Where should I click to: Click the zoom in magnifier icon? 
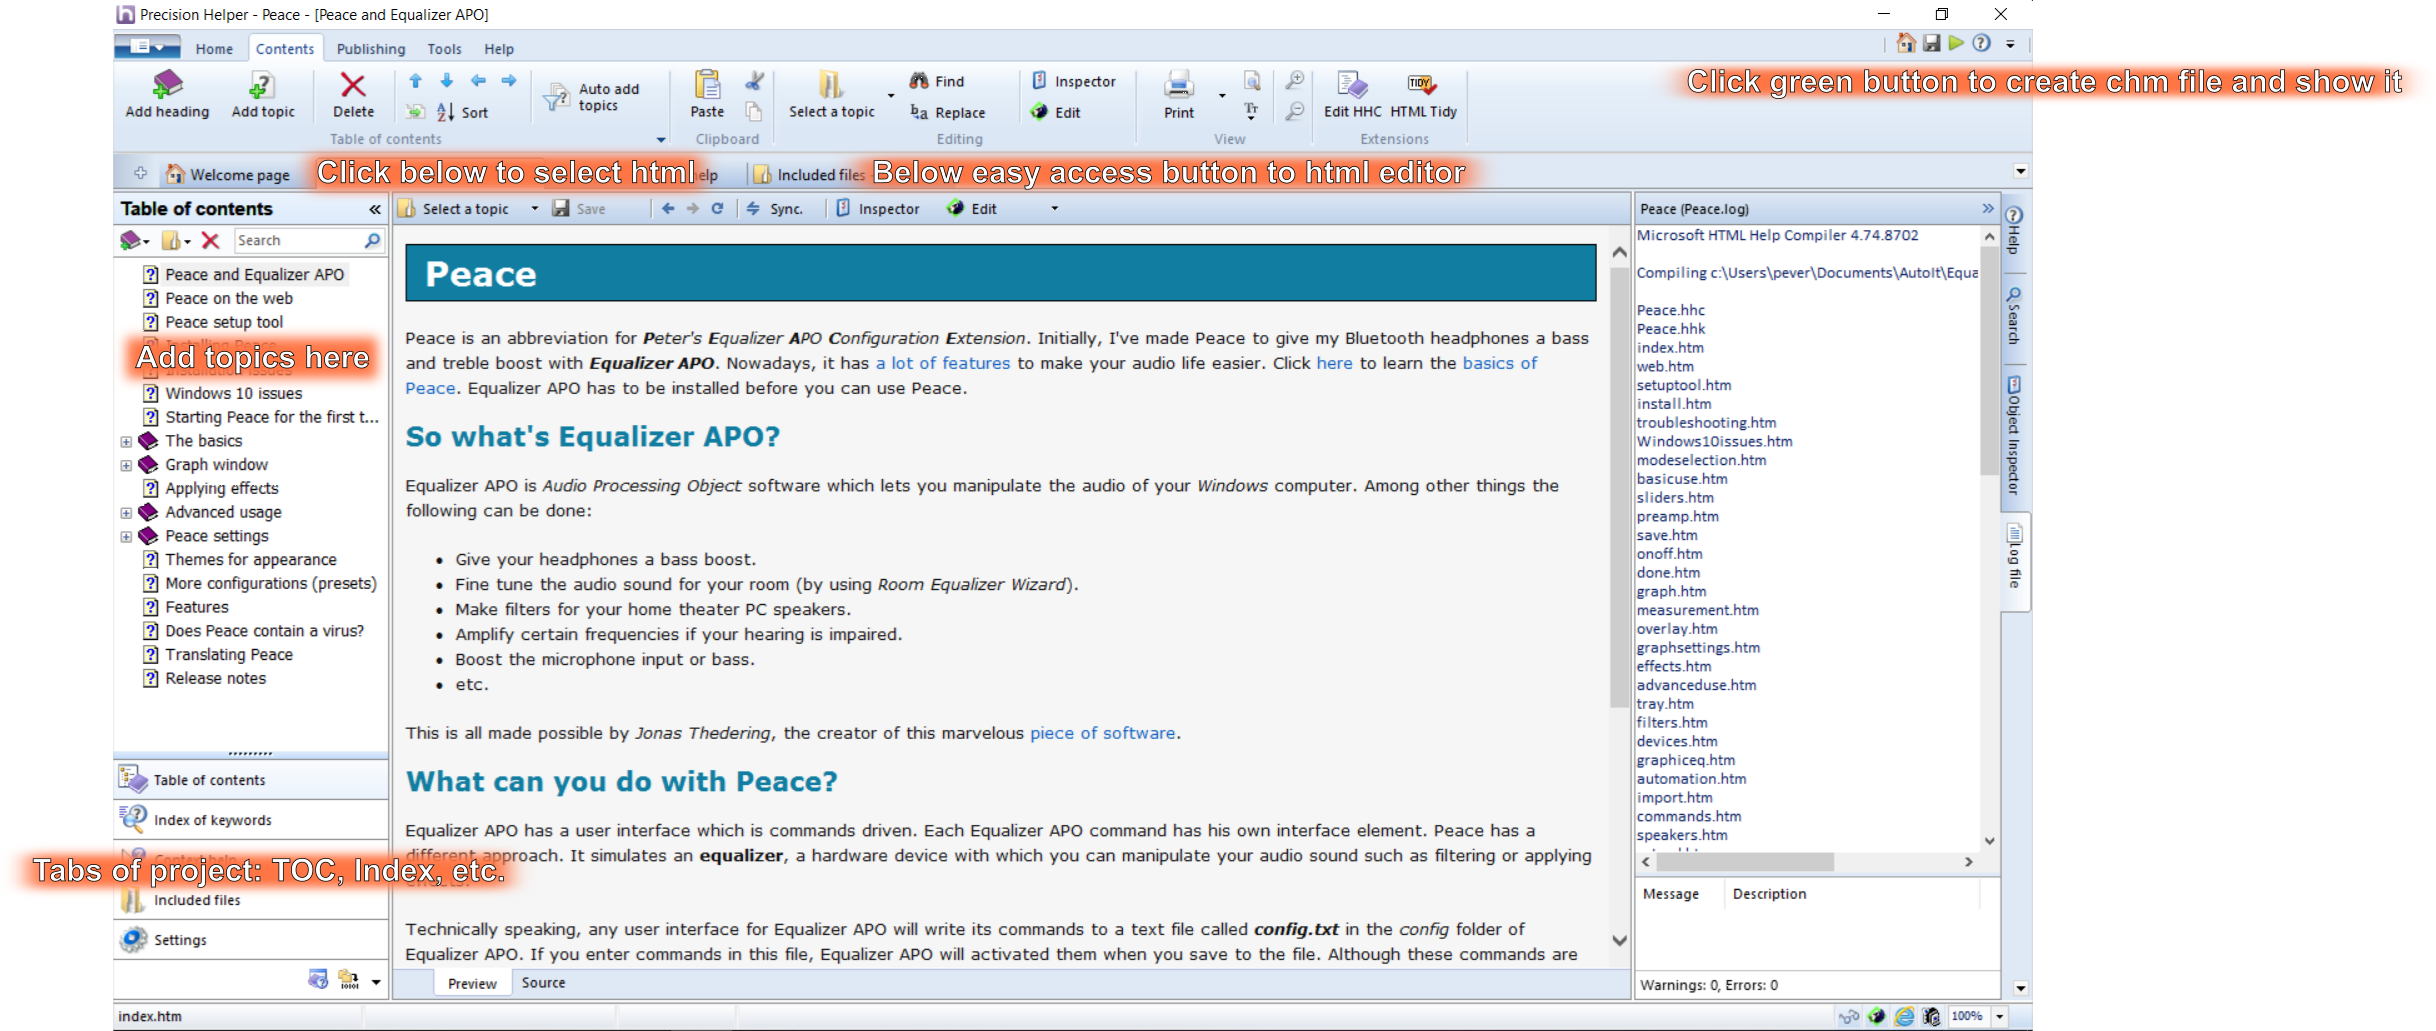(x=1295, y=81)
